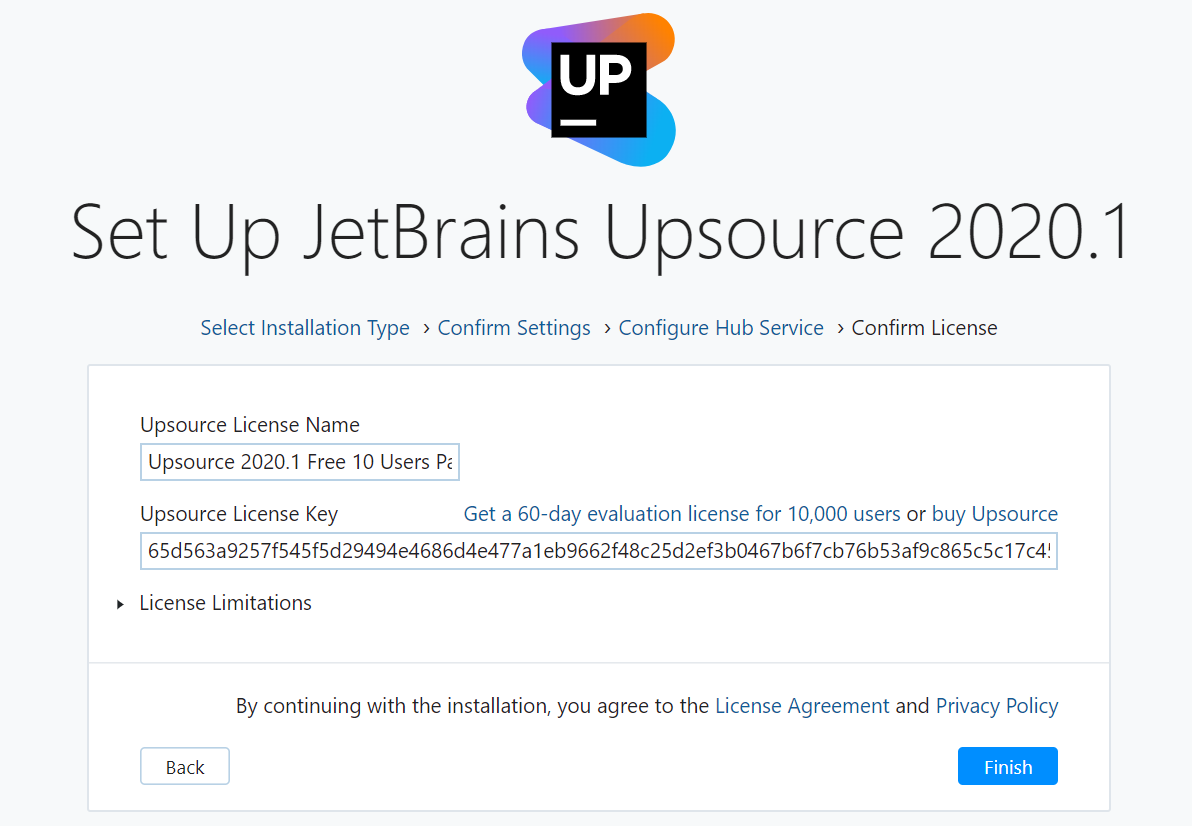Click the Set Up JetBrains Upsource heading
Image resolution: width=1192 pixels, height=826 pixels.
coord(600,232)
